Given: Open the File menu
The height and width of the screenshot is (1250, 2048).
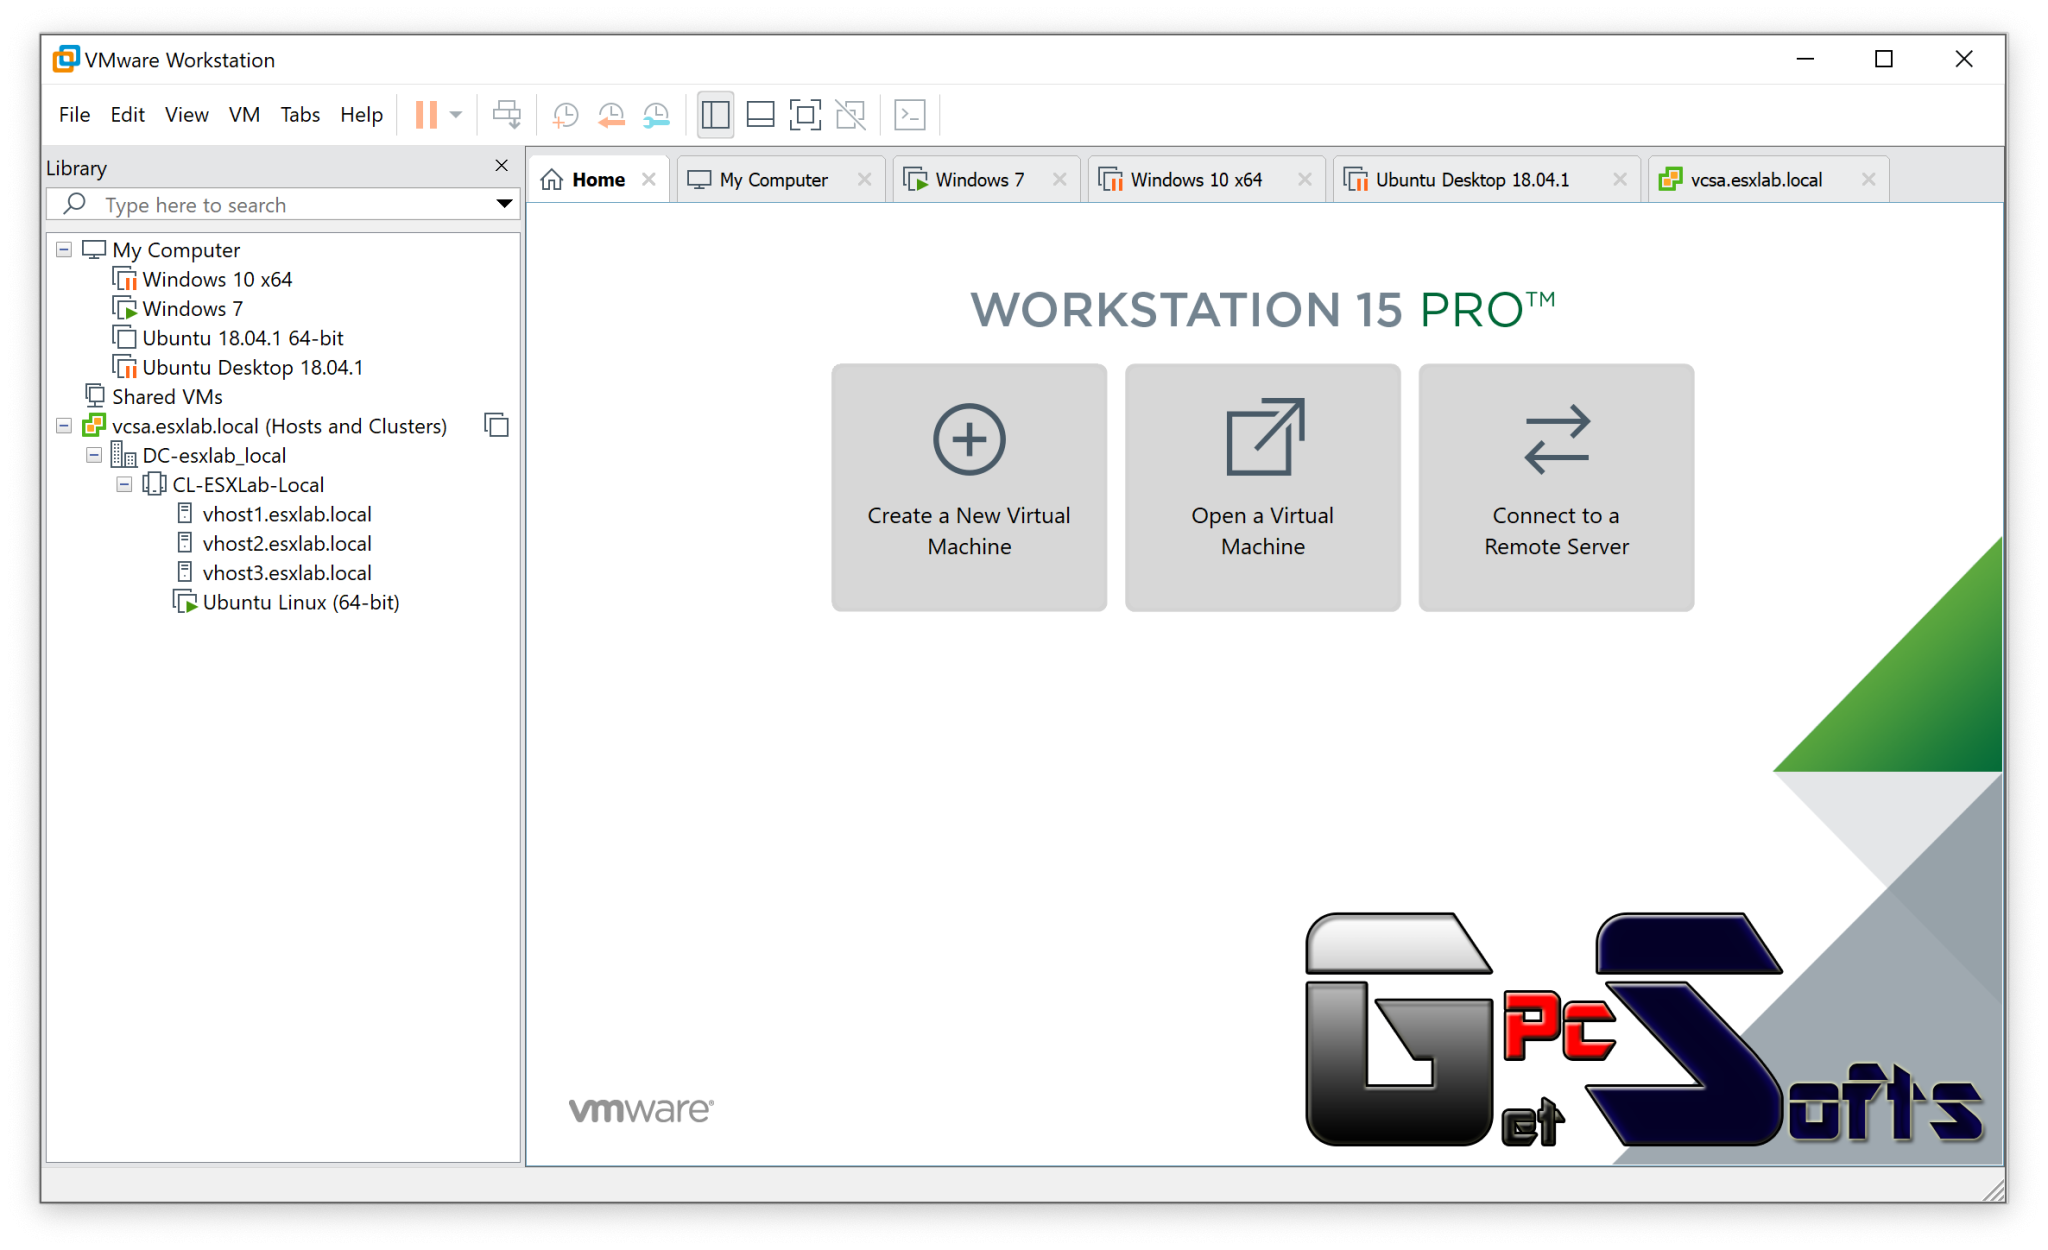Looking at the screenshot, I should pyautogui.click(x=74, y=114).
